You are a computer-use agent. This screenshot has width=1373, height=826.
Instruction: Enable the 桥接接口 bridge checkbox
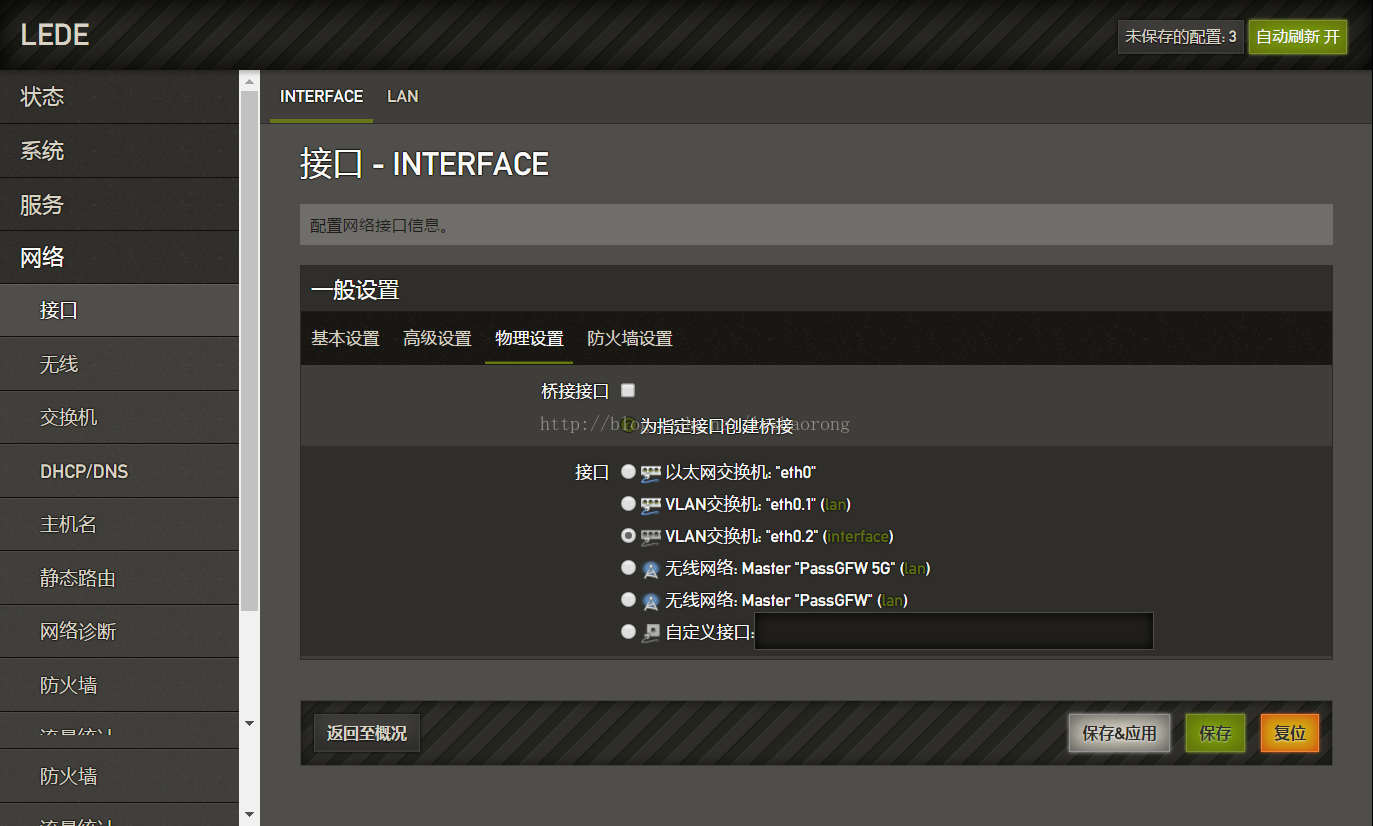(x=628, y=390)
